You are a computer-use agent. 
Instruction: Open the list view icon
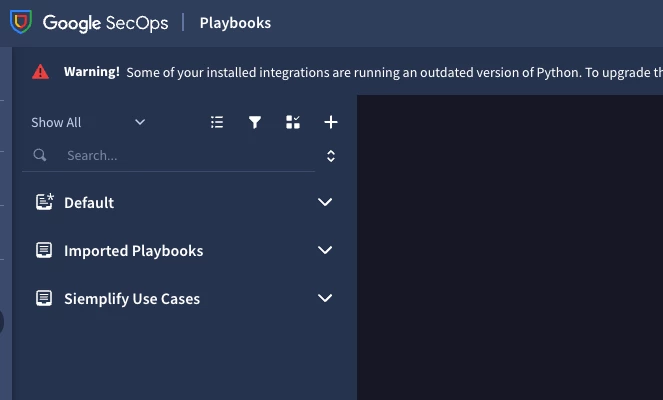(217, 122)
